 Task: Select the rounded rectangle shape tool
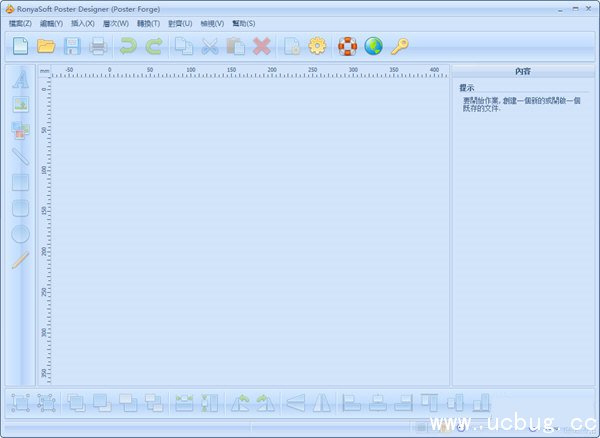(x=20, y=208)
